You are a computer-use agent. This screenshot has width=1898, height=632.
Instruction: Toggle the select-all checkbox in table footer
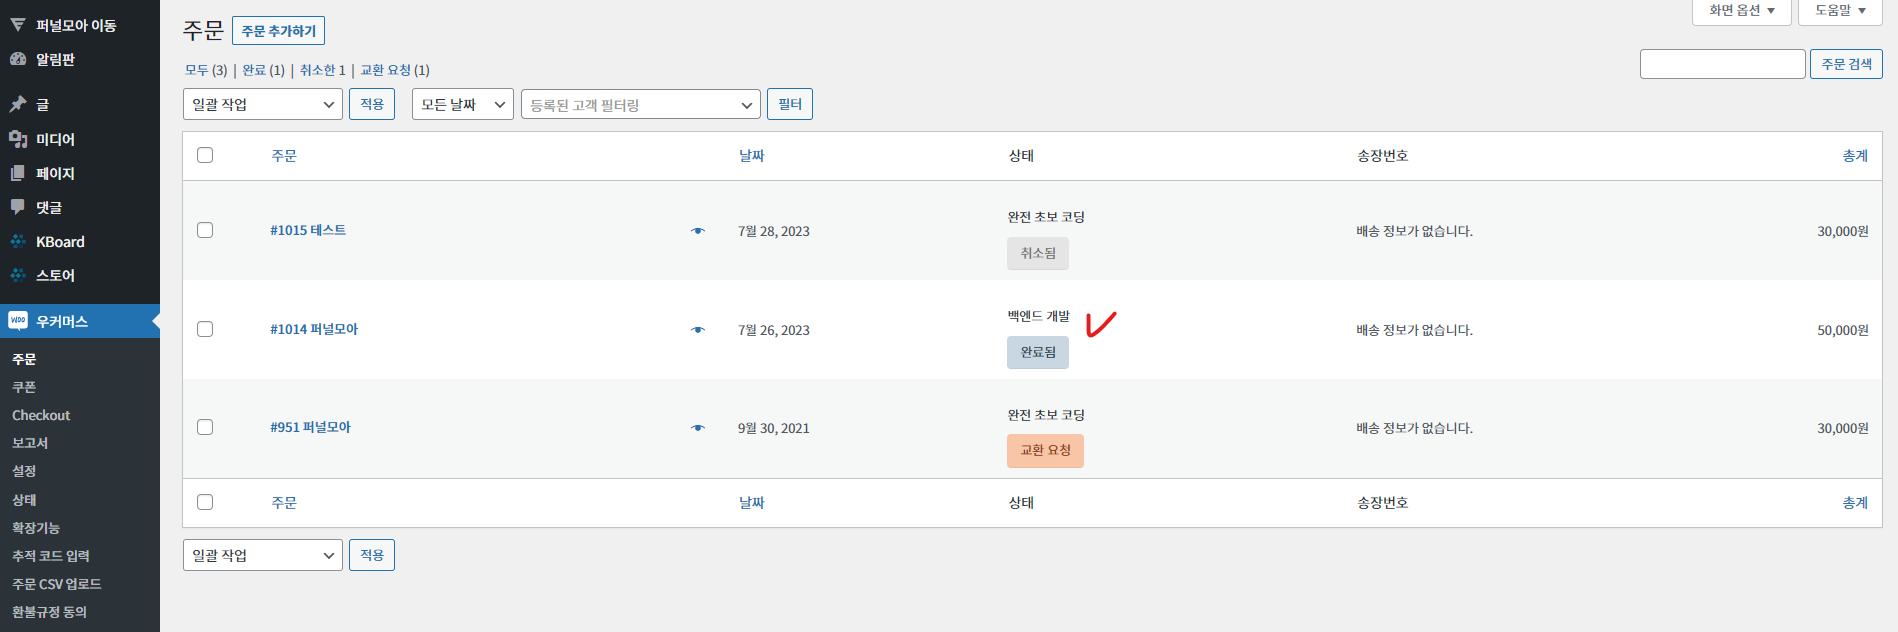click(x=205, y=502)
